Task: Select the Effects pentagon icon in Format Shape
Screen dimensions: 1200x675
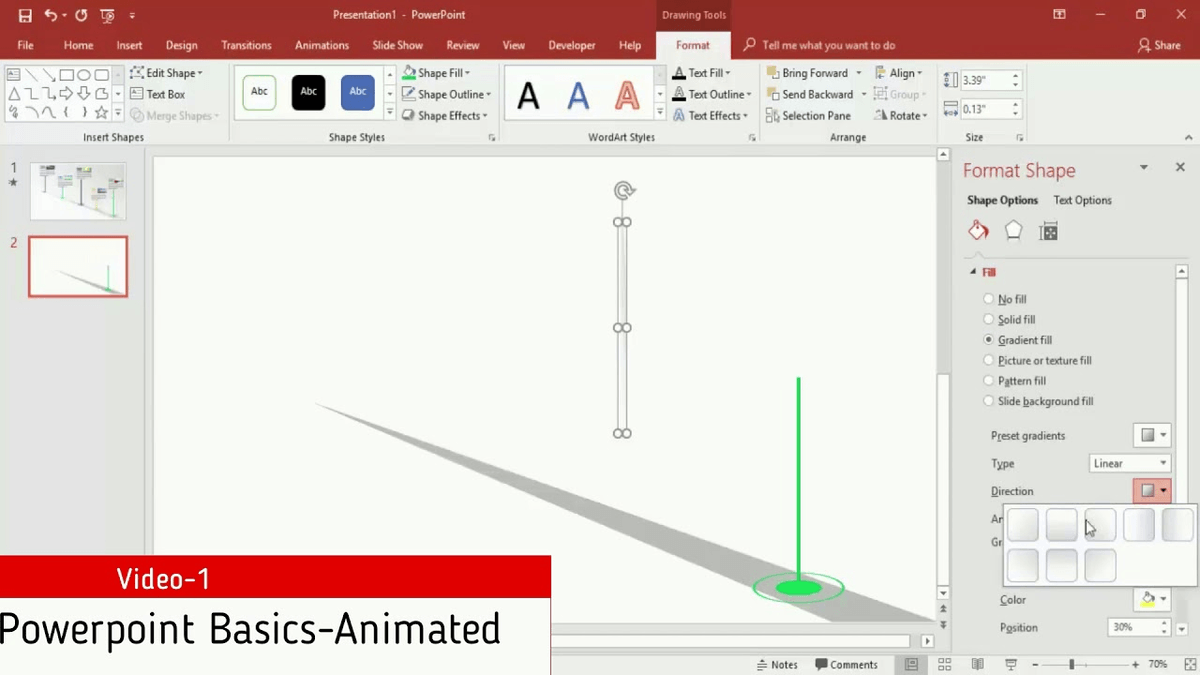Action: point(1013,230)
